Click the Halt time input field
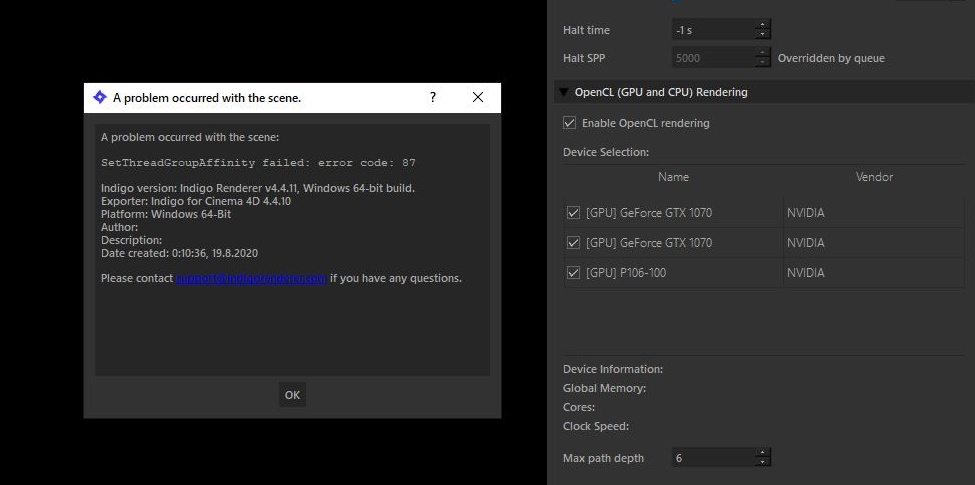The height and width of the screenshot is (485, 975). coord(712,30)
